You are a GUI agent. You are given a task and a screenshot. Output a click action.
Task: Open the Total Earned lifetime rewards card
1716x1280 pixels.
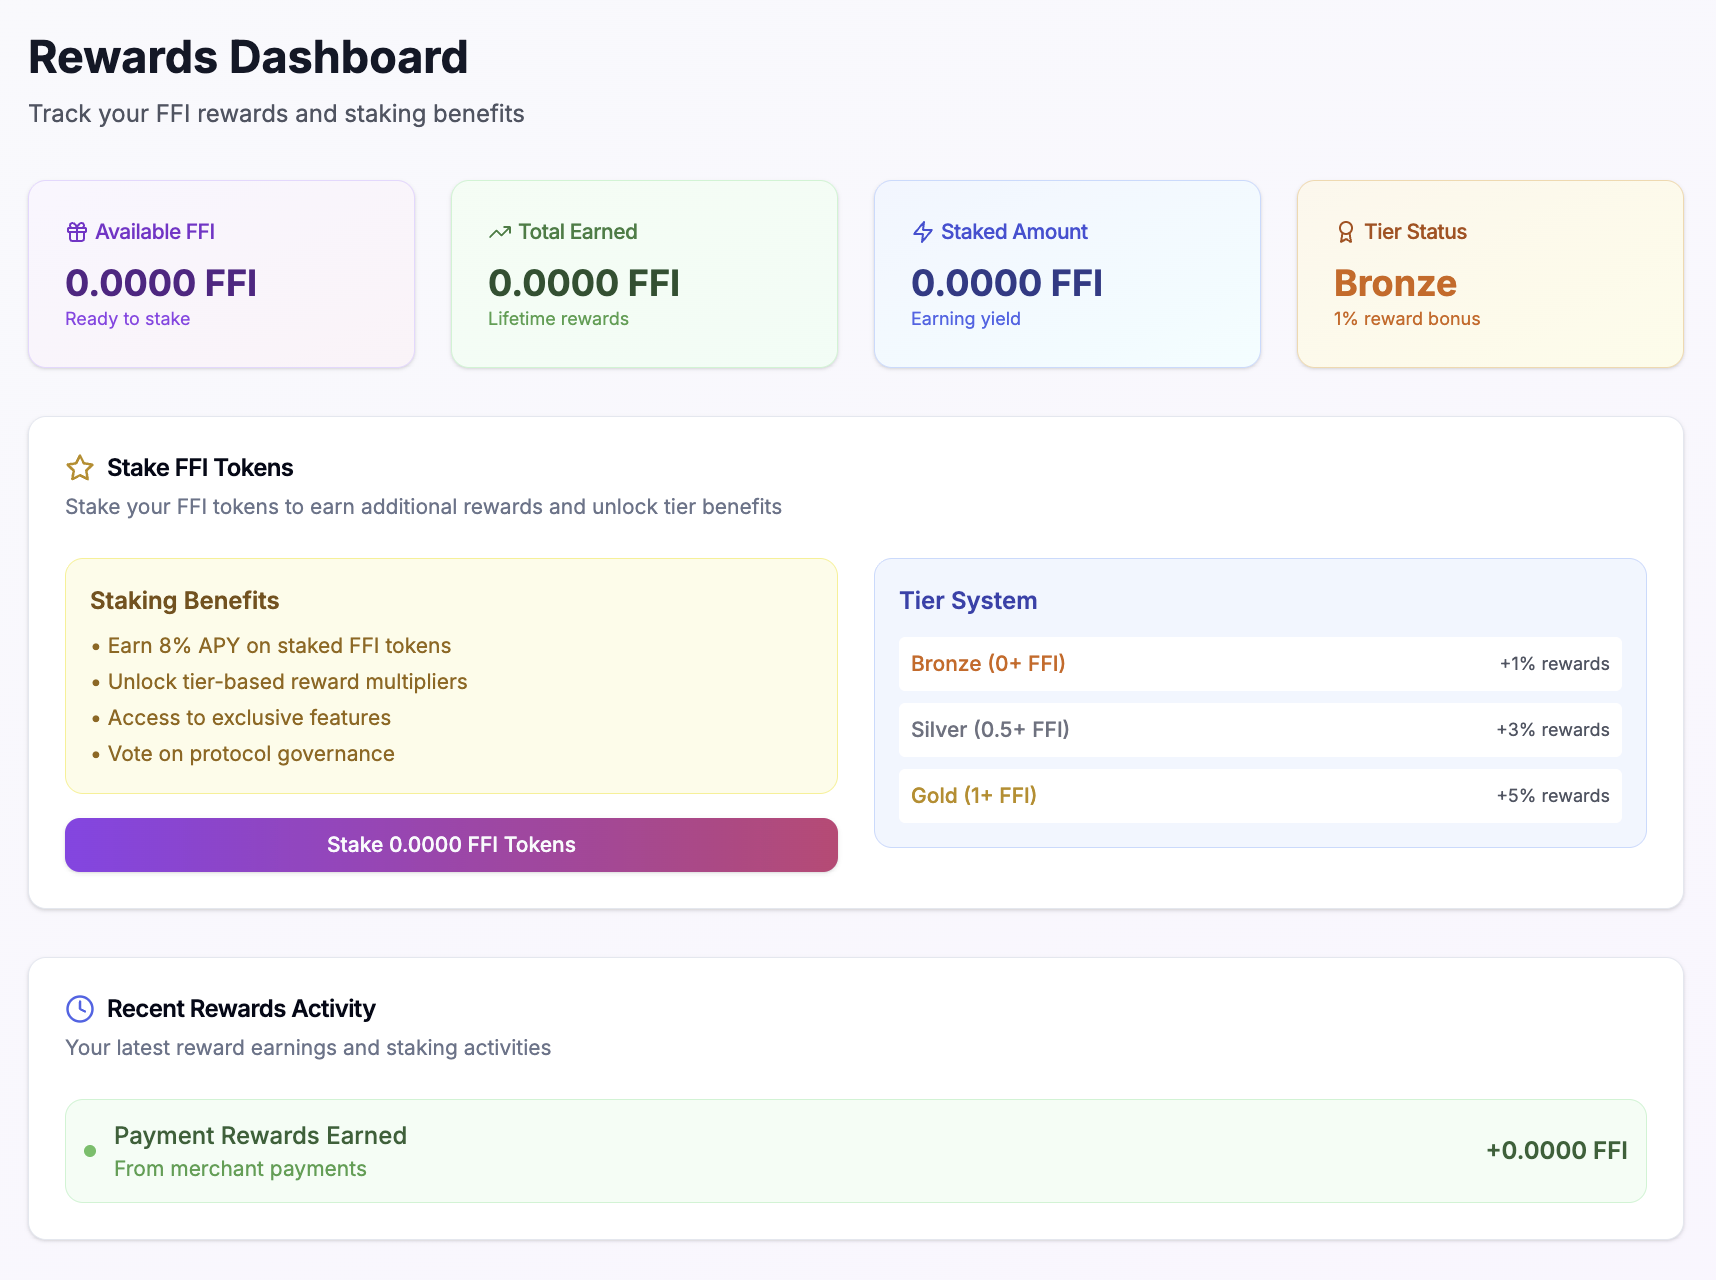coord(644,274)
